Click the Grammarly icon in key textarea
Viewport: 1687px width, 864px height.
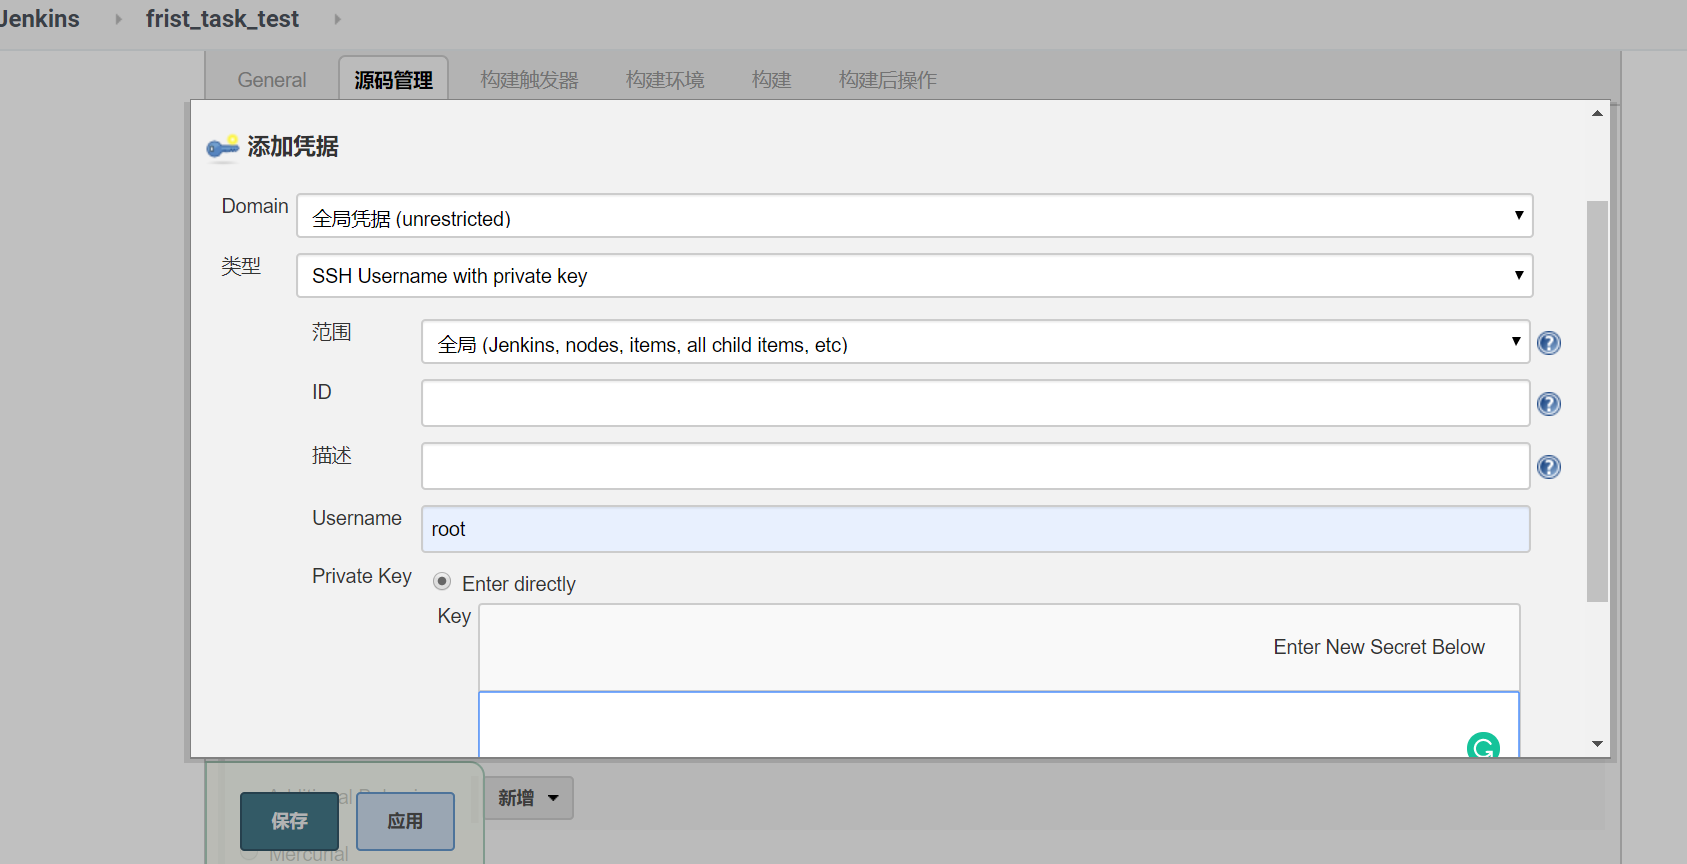[1482, 747]
